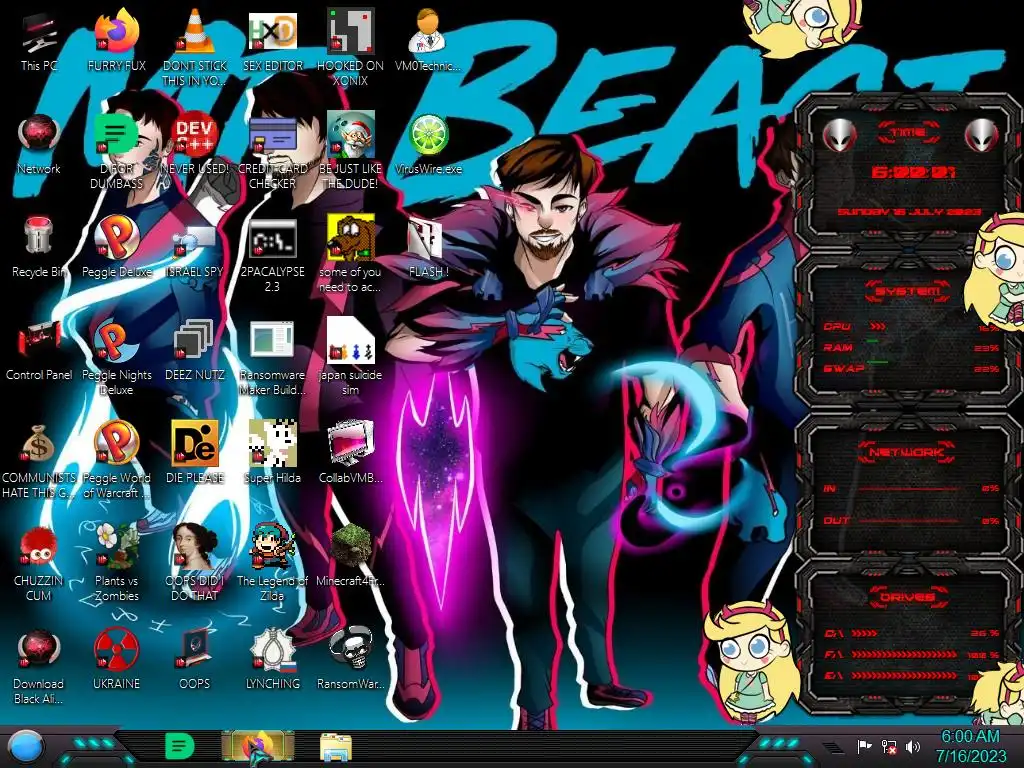The width and height of the screenshot is (1024, 768).
Task: Click the Start orb button
Action: click(24, 748)
